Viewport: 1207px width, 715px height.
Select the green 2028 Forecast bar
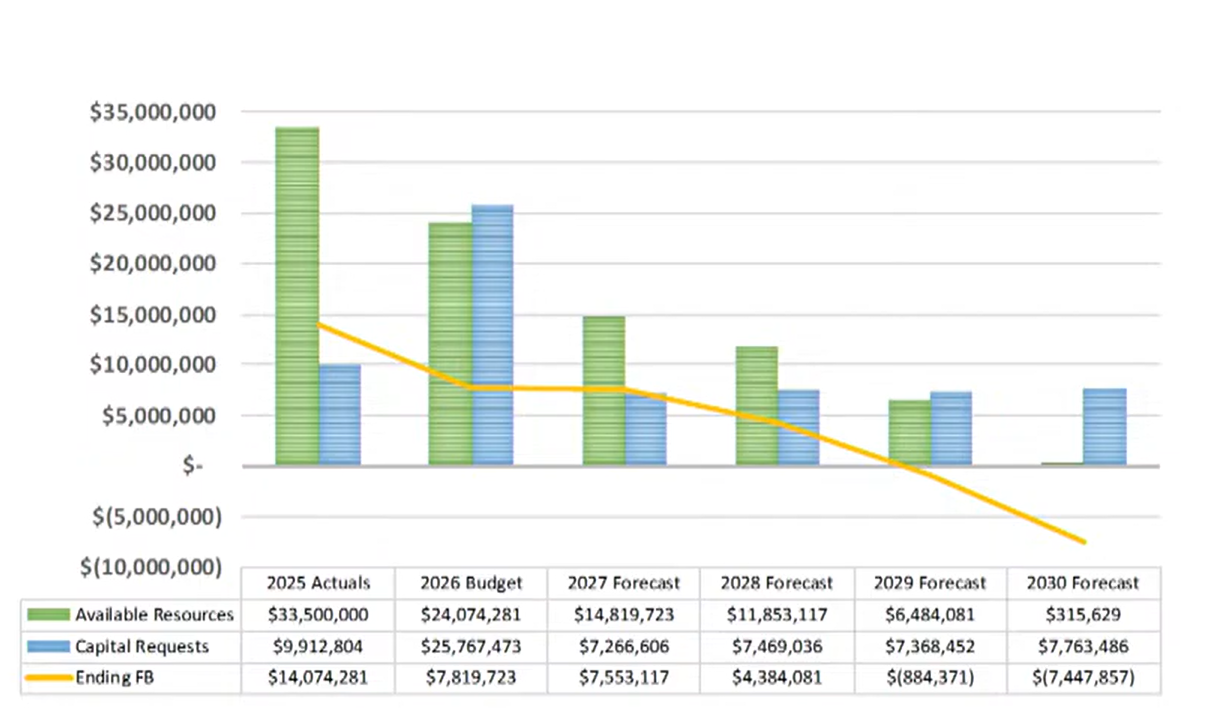pyautogui.click(x=757, y=405)
